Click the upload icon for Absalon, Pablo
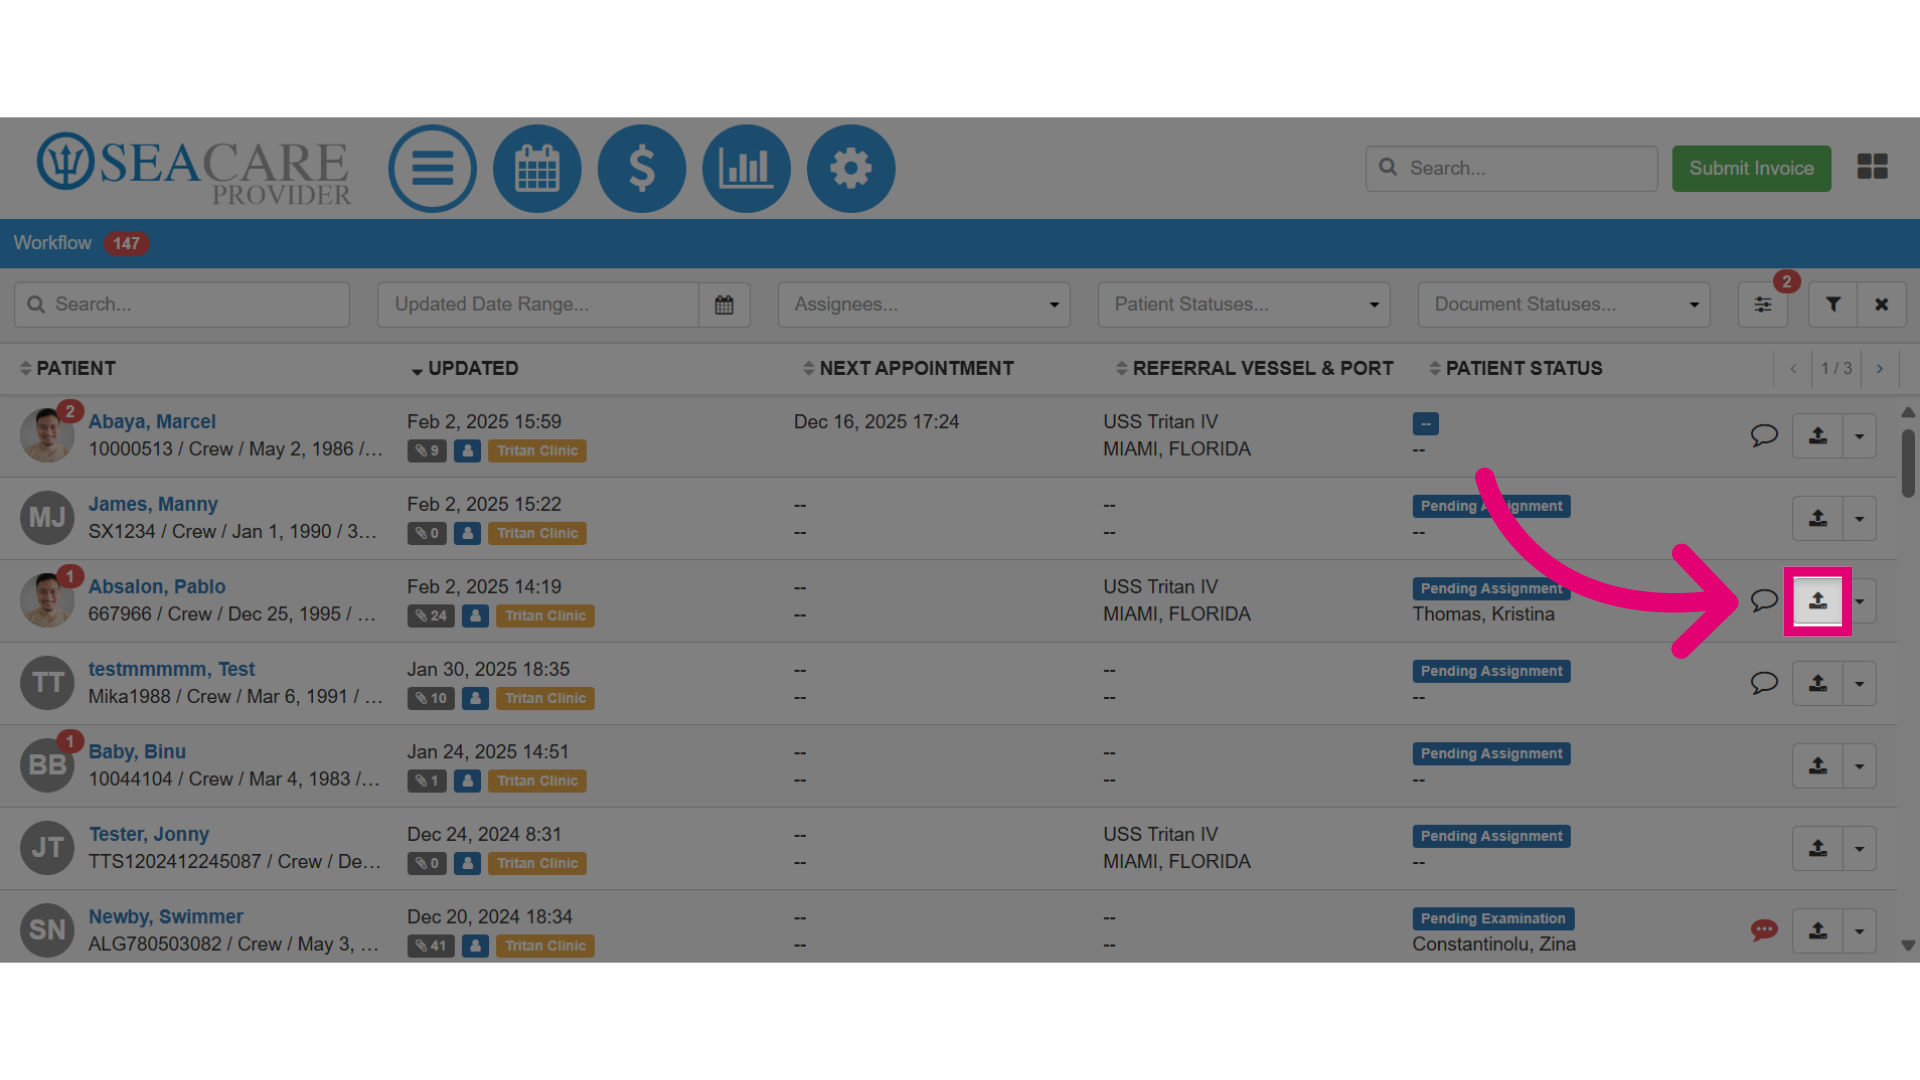1920x1080 pixels. click(x=1818, y=601)
